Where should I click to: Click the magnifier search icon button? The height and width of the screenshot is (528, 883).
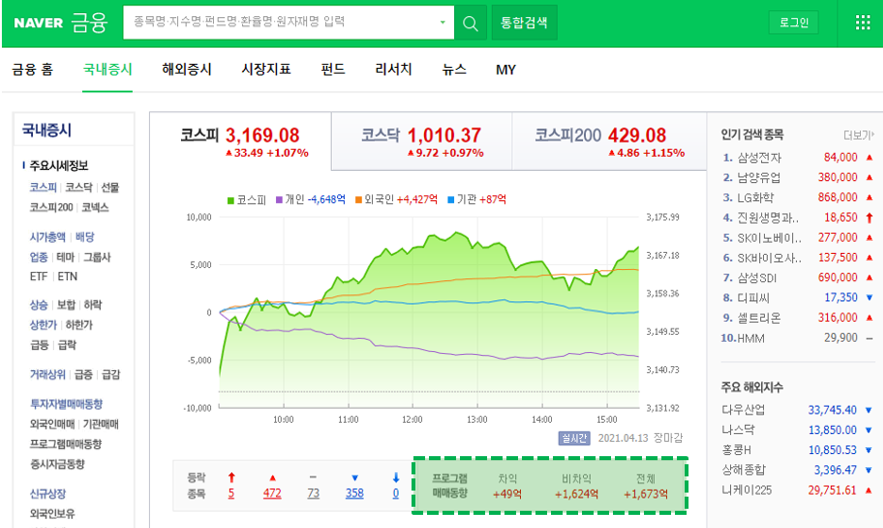pos(470,23)
